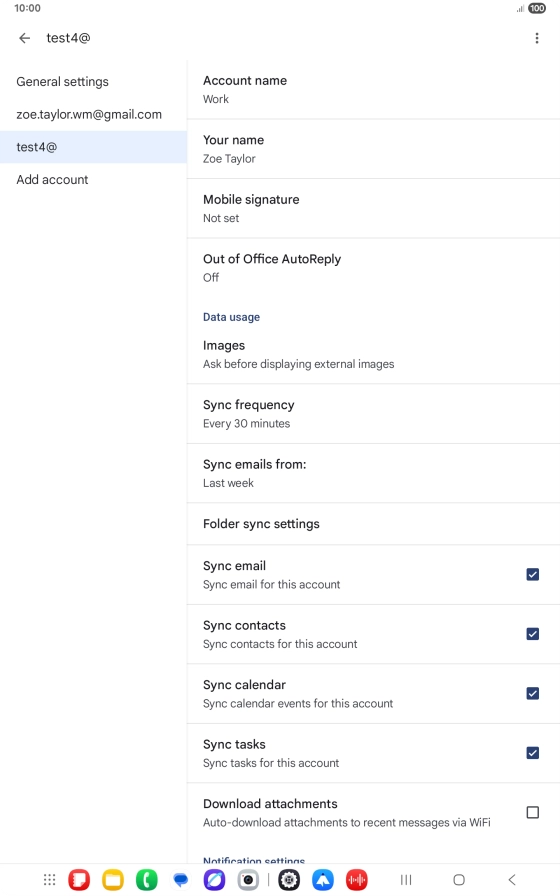This screenshot has height=896, width=560.
Task: Open the blue Messages app in taskbar
Action: [x=181, y=879]
